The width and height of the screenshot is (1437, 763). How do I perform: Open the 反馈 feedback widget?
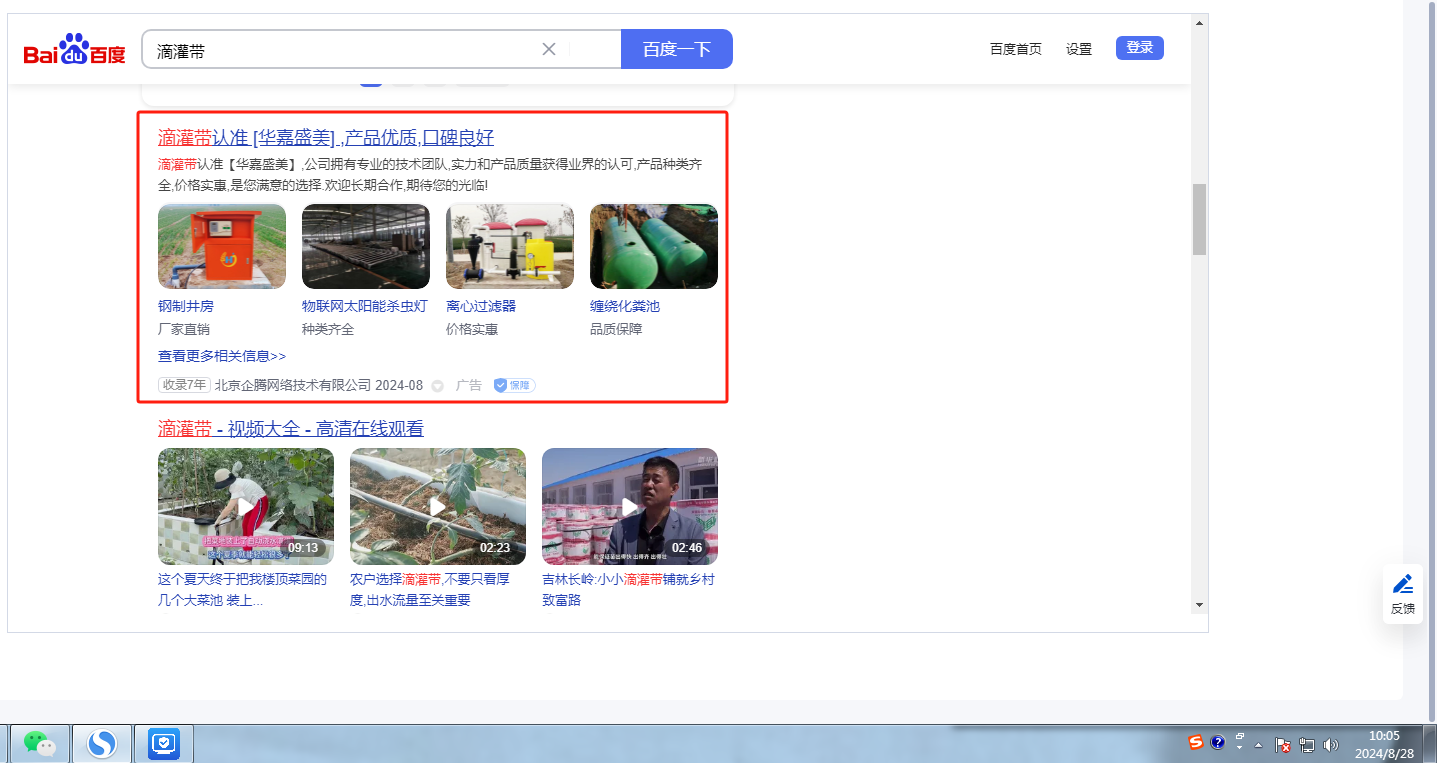(x=1403, y=594)
